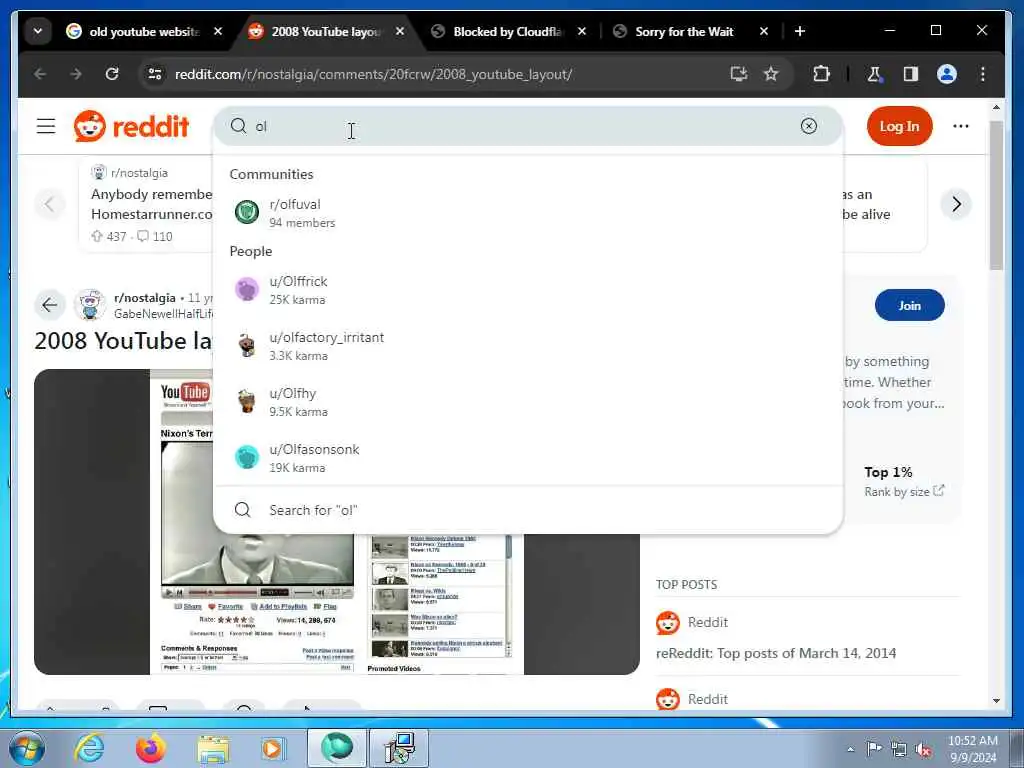Close the 'Sorry for the Wait' tab
The image size is (1024, 768).
[763, 31]
